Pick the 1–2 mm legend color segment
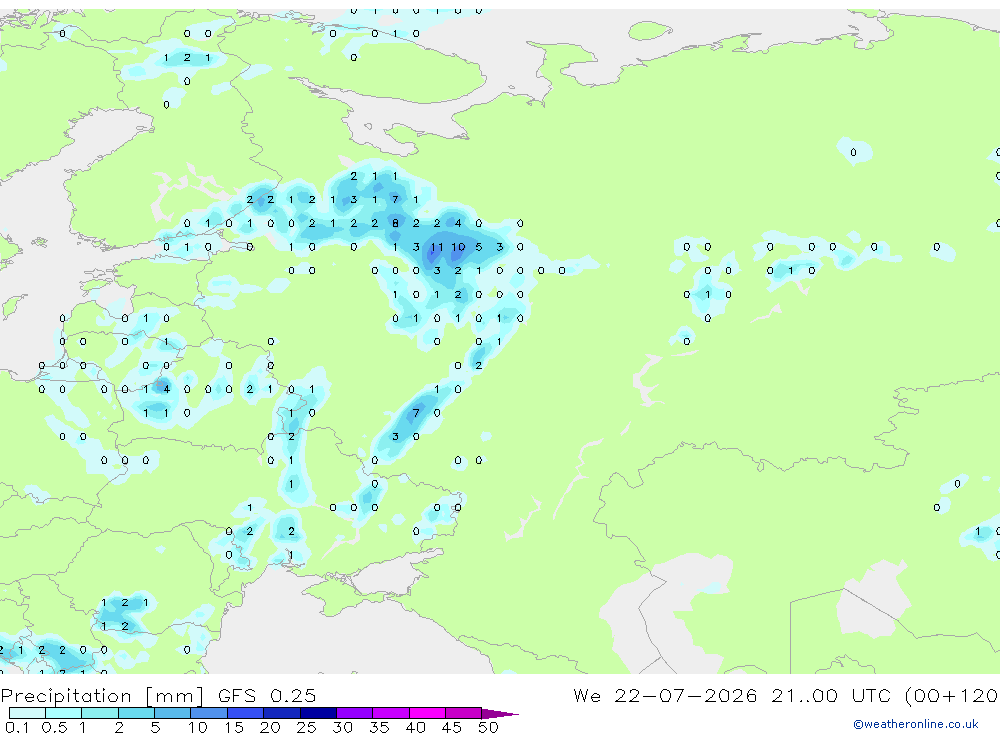The image size is (1000, 733). 99,713
